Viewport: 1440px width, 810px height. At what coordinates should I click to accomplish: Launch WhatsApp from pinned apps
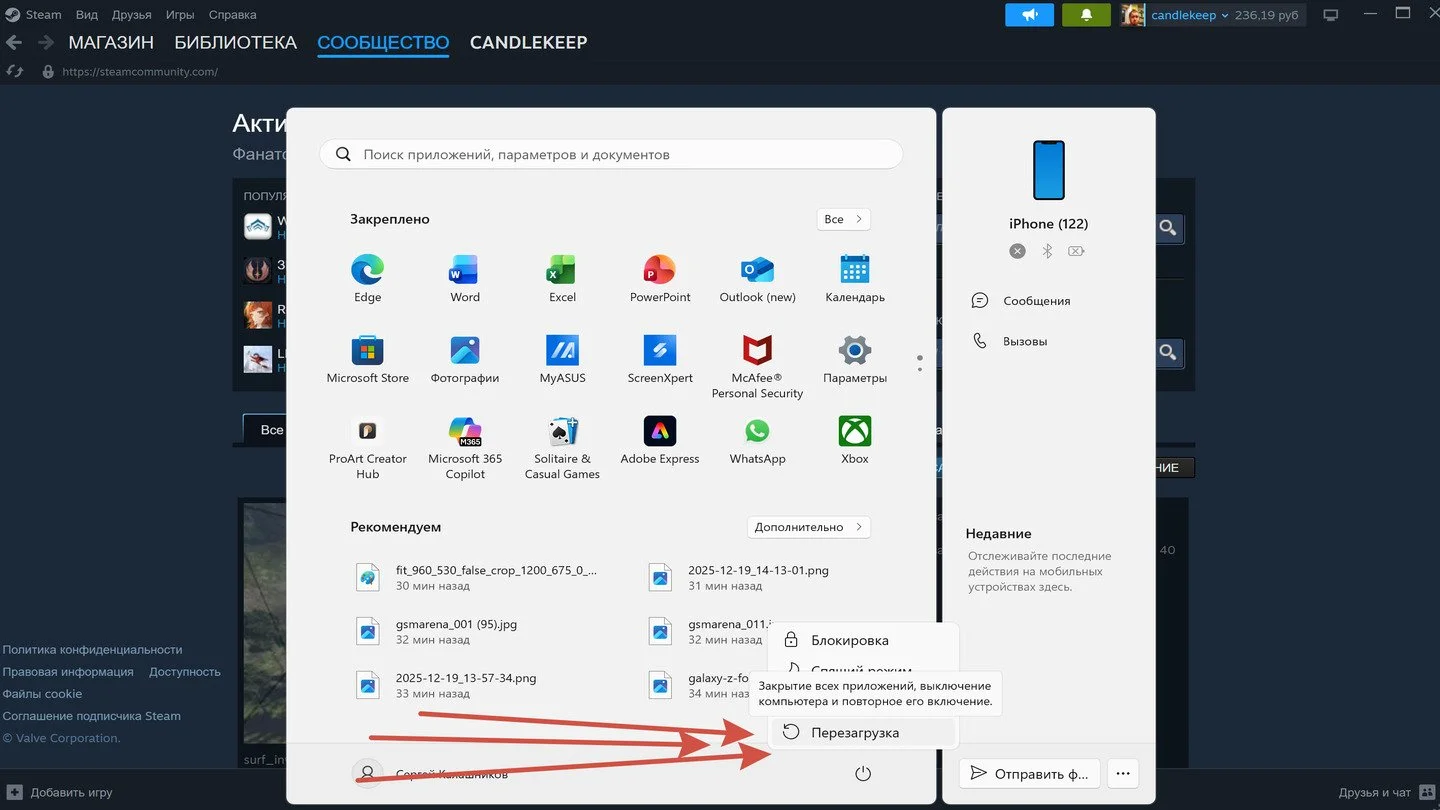click(757, 440)
